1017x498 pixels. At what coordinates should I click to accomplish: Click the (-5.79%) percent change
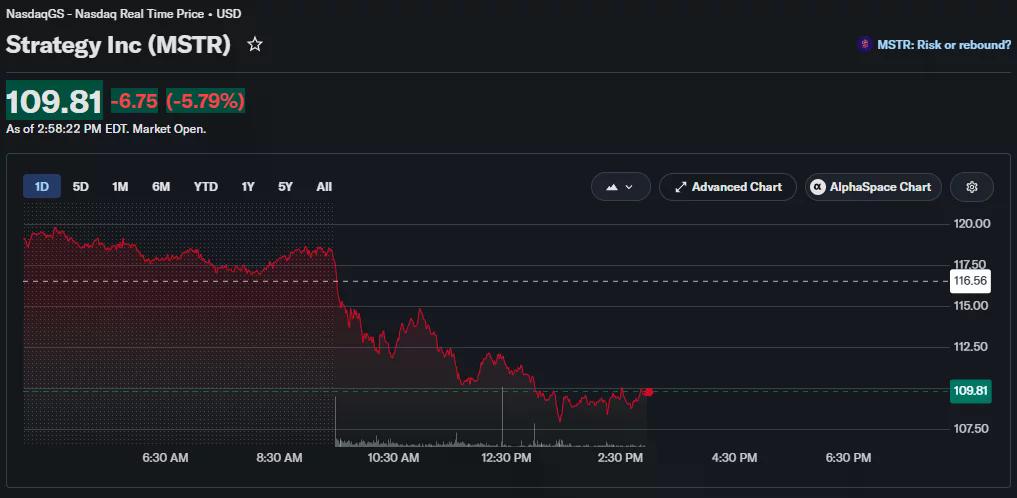point(206,101)
